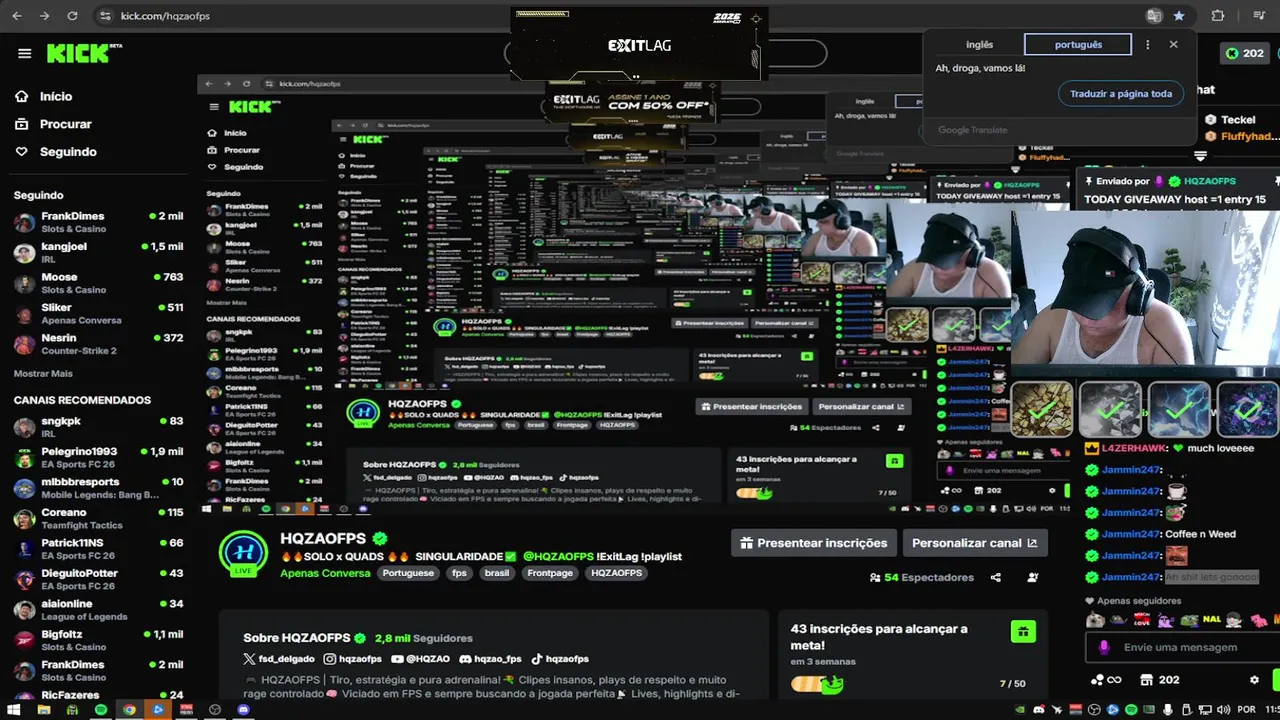Select the Frontpage tag
This screenshot has height=720, width=1280.
tap(550, 573)
